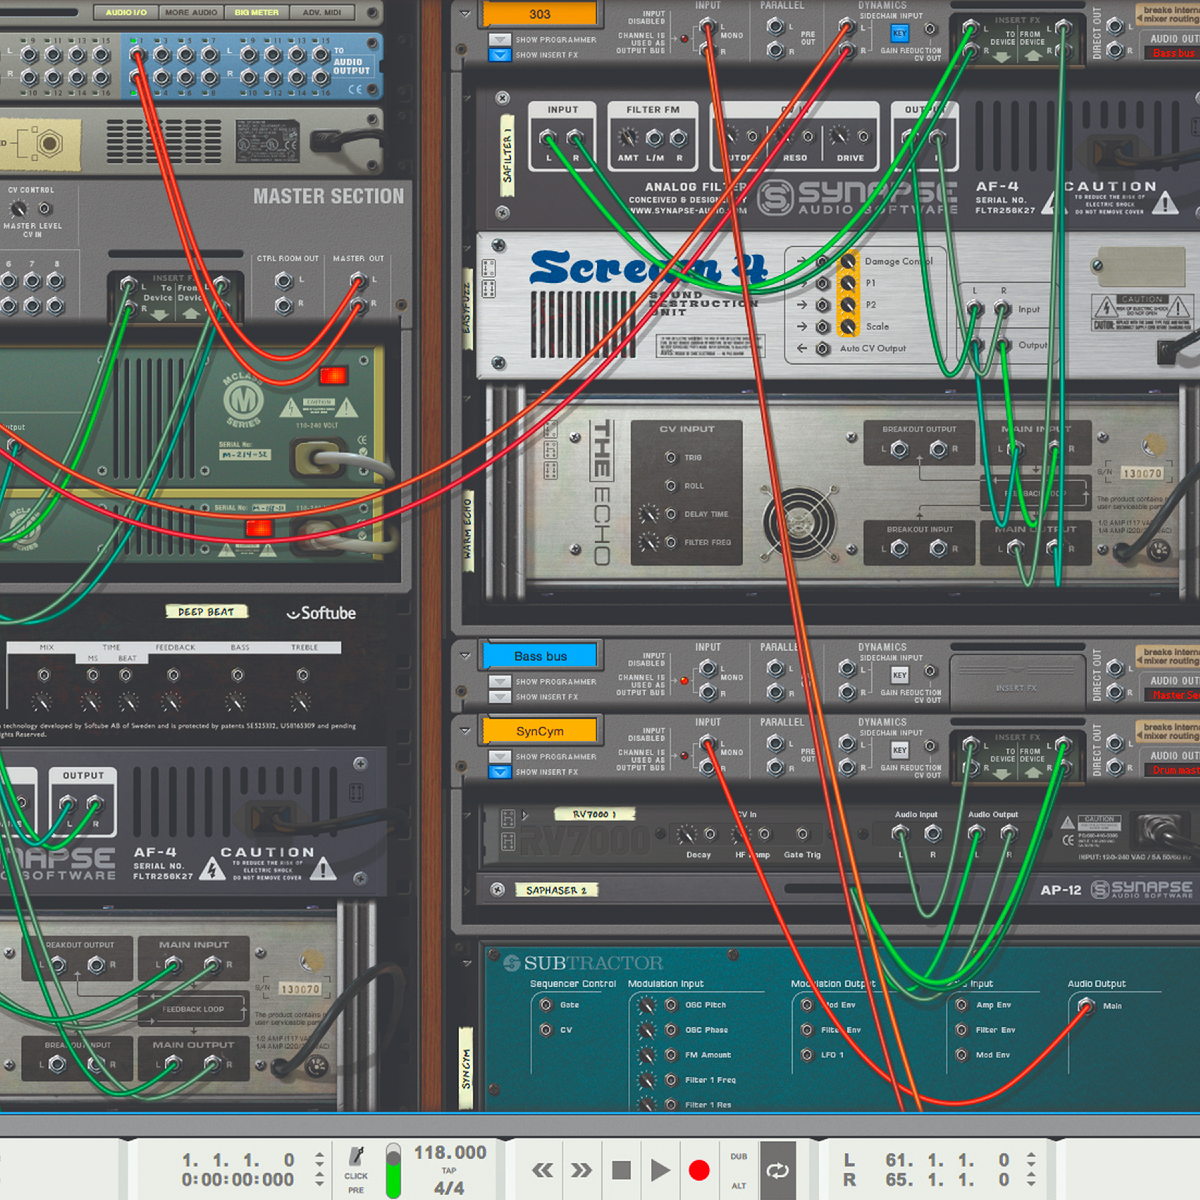Image resolution: width=1200 pixels, height=1200 pixels.
Task: Select the 4/4 time signature field
Action: [x=449, y=1188]
